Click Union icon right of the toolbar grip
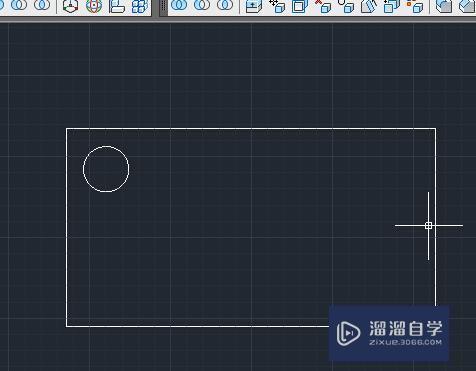Viewport: 476px width, 371px height. pyautogui.click(x=179, y=5)
